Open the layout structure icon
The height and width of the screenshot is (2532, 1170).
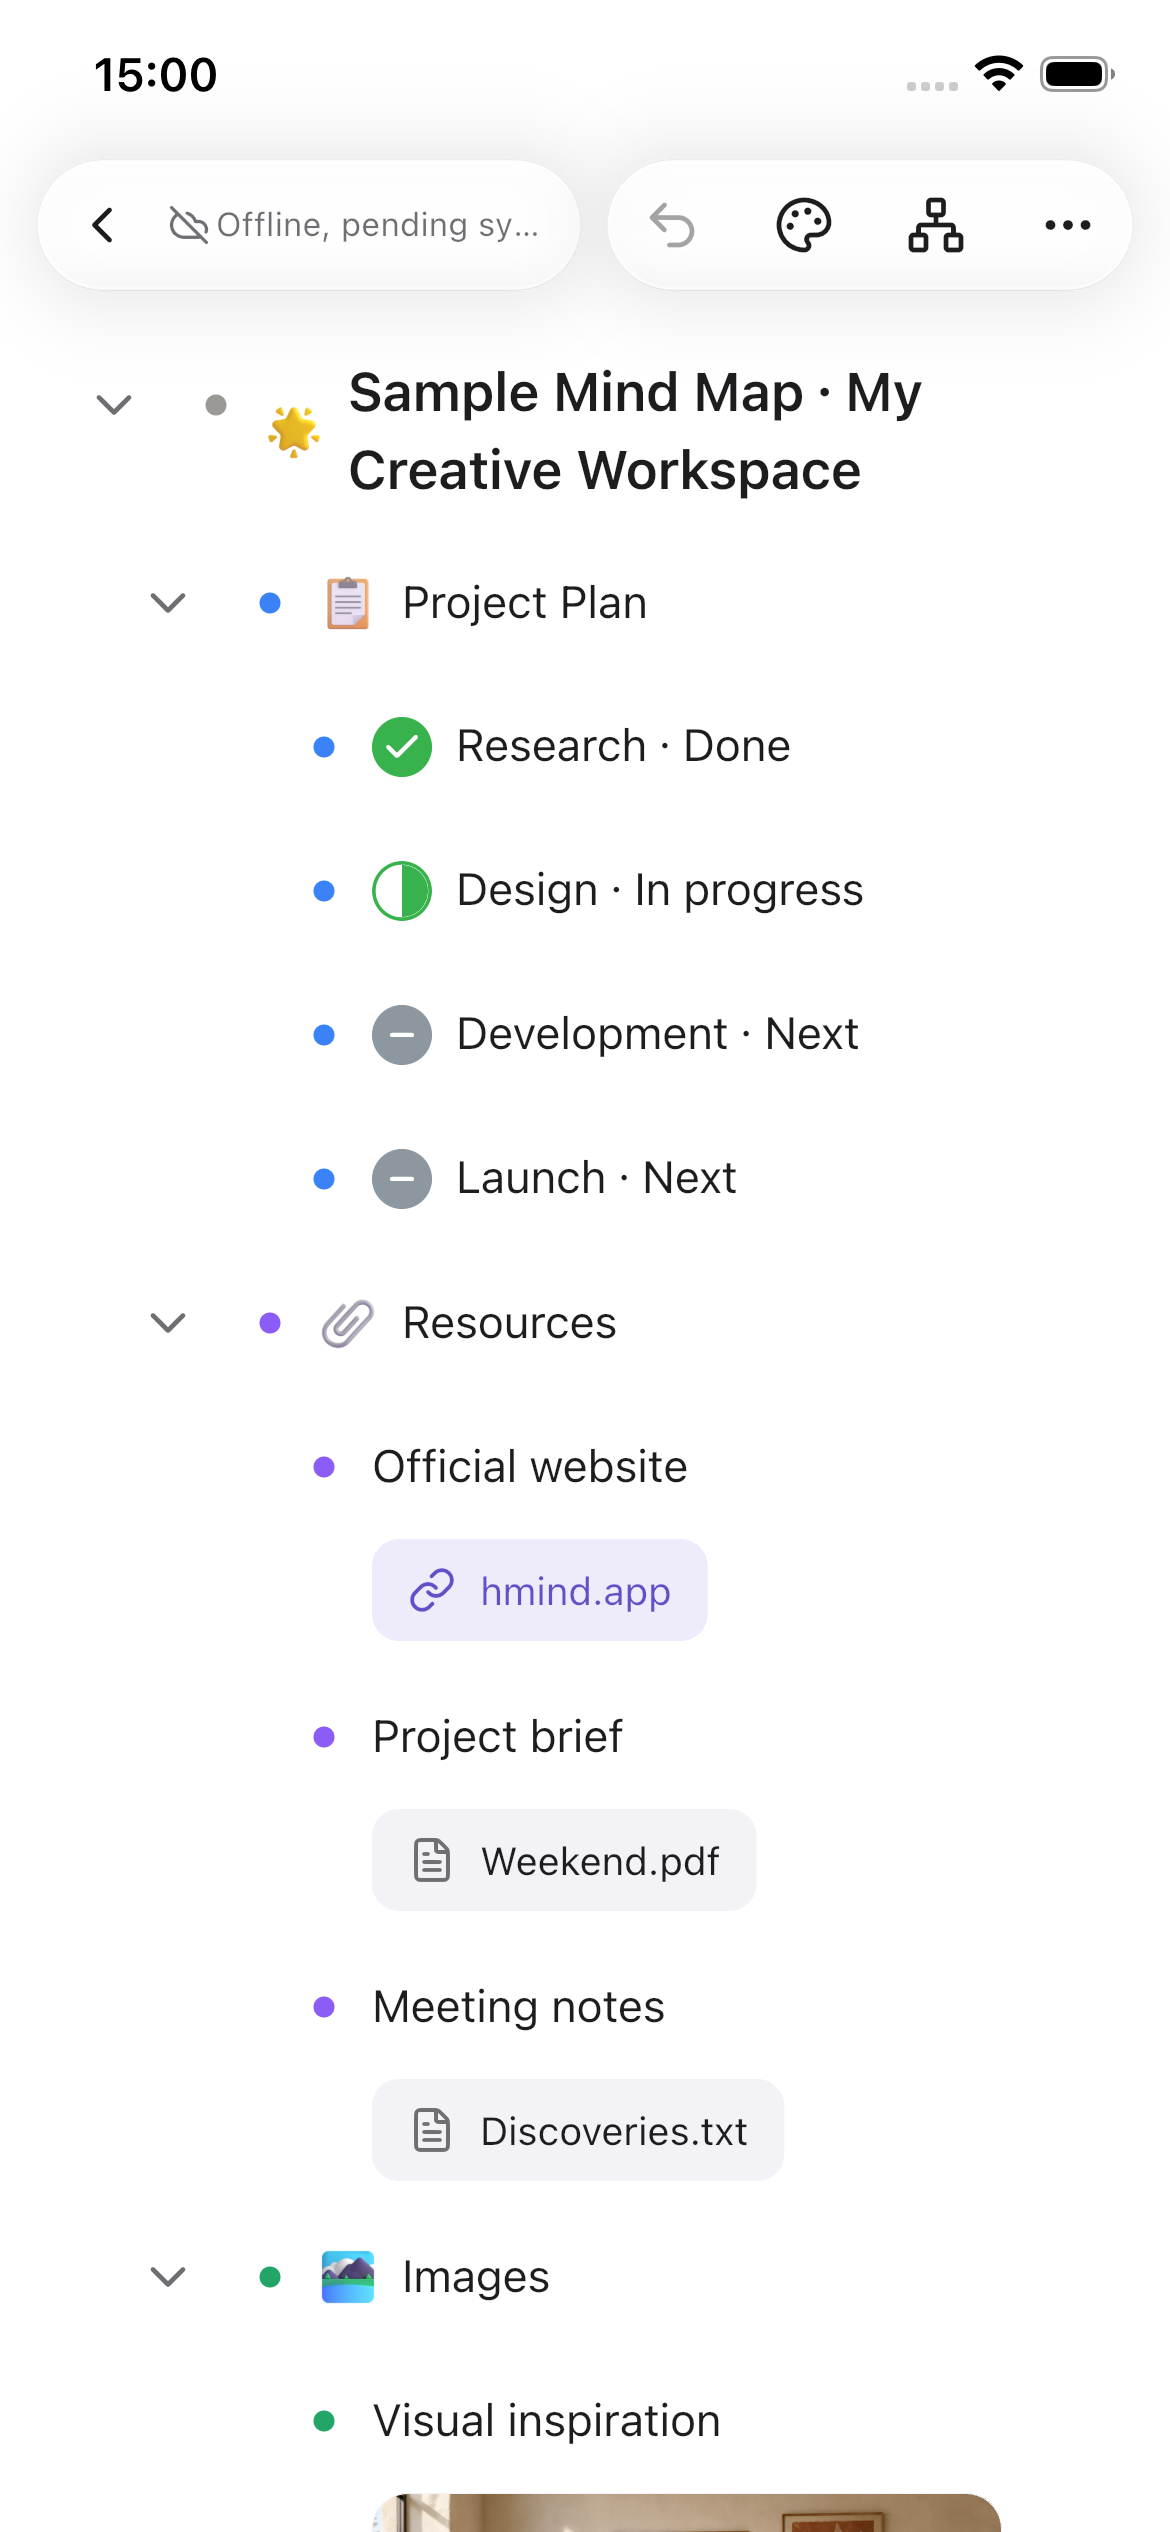(936, 225)
